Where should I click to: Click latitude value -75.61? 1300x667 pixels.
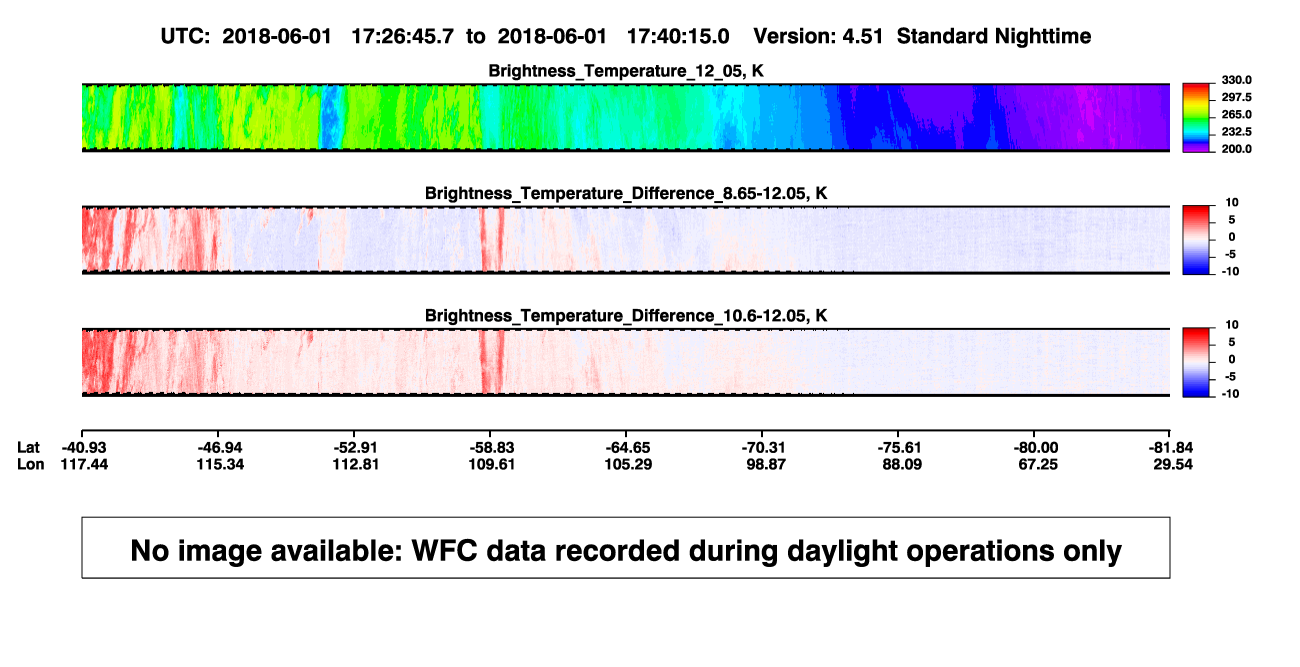(899, 447)
